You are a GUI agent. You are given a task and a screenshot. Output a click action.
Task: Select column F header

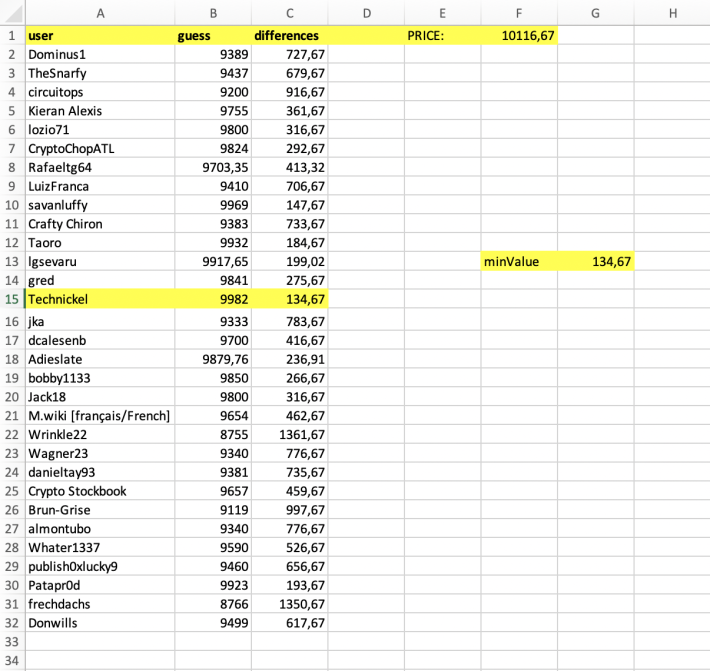click(x=519, y=13)
